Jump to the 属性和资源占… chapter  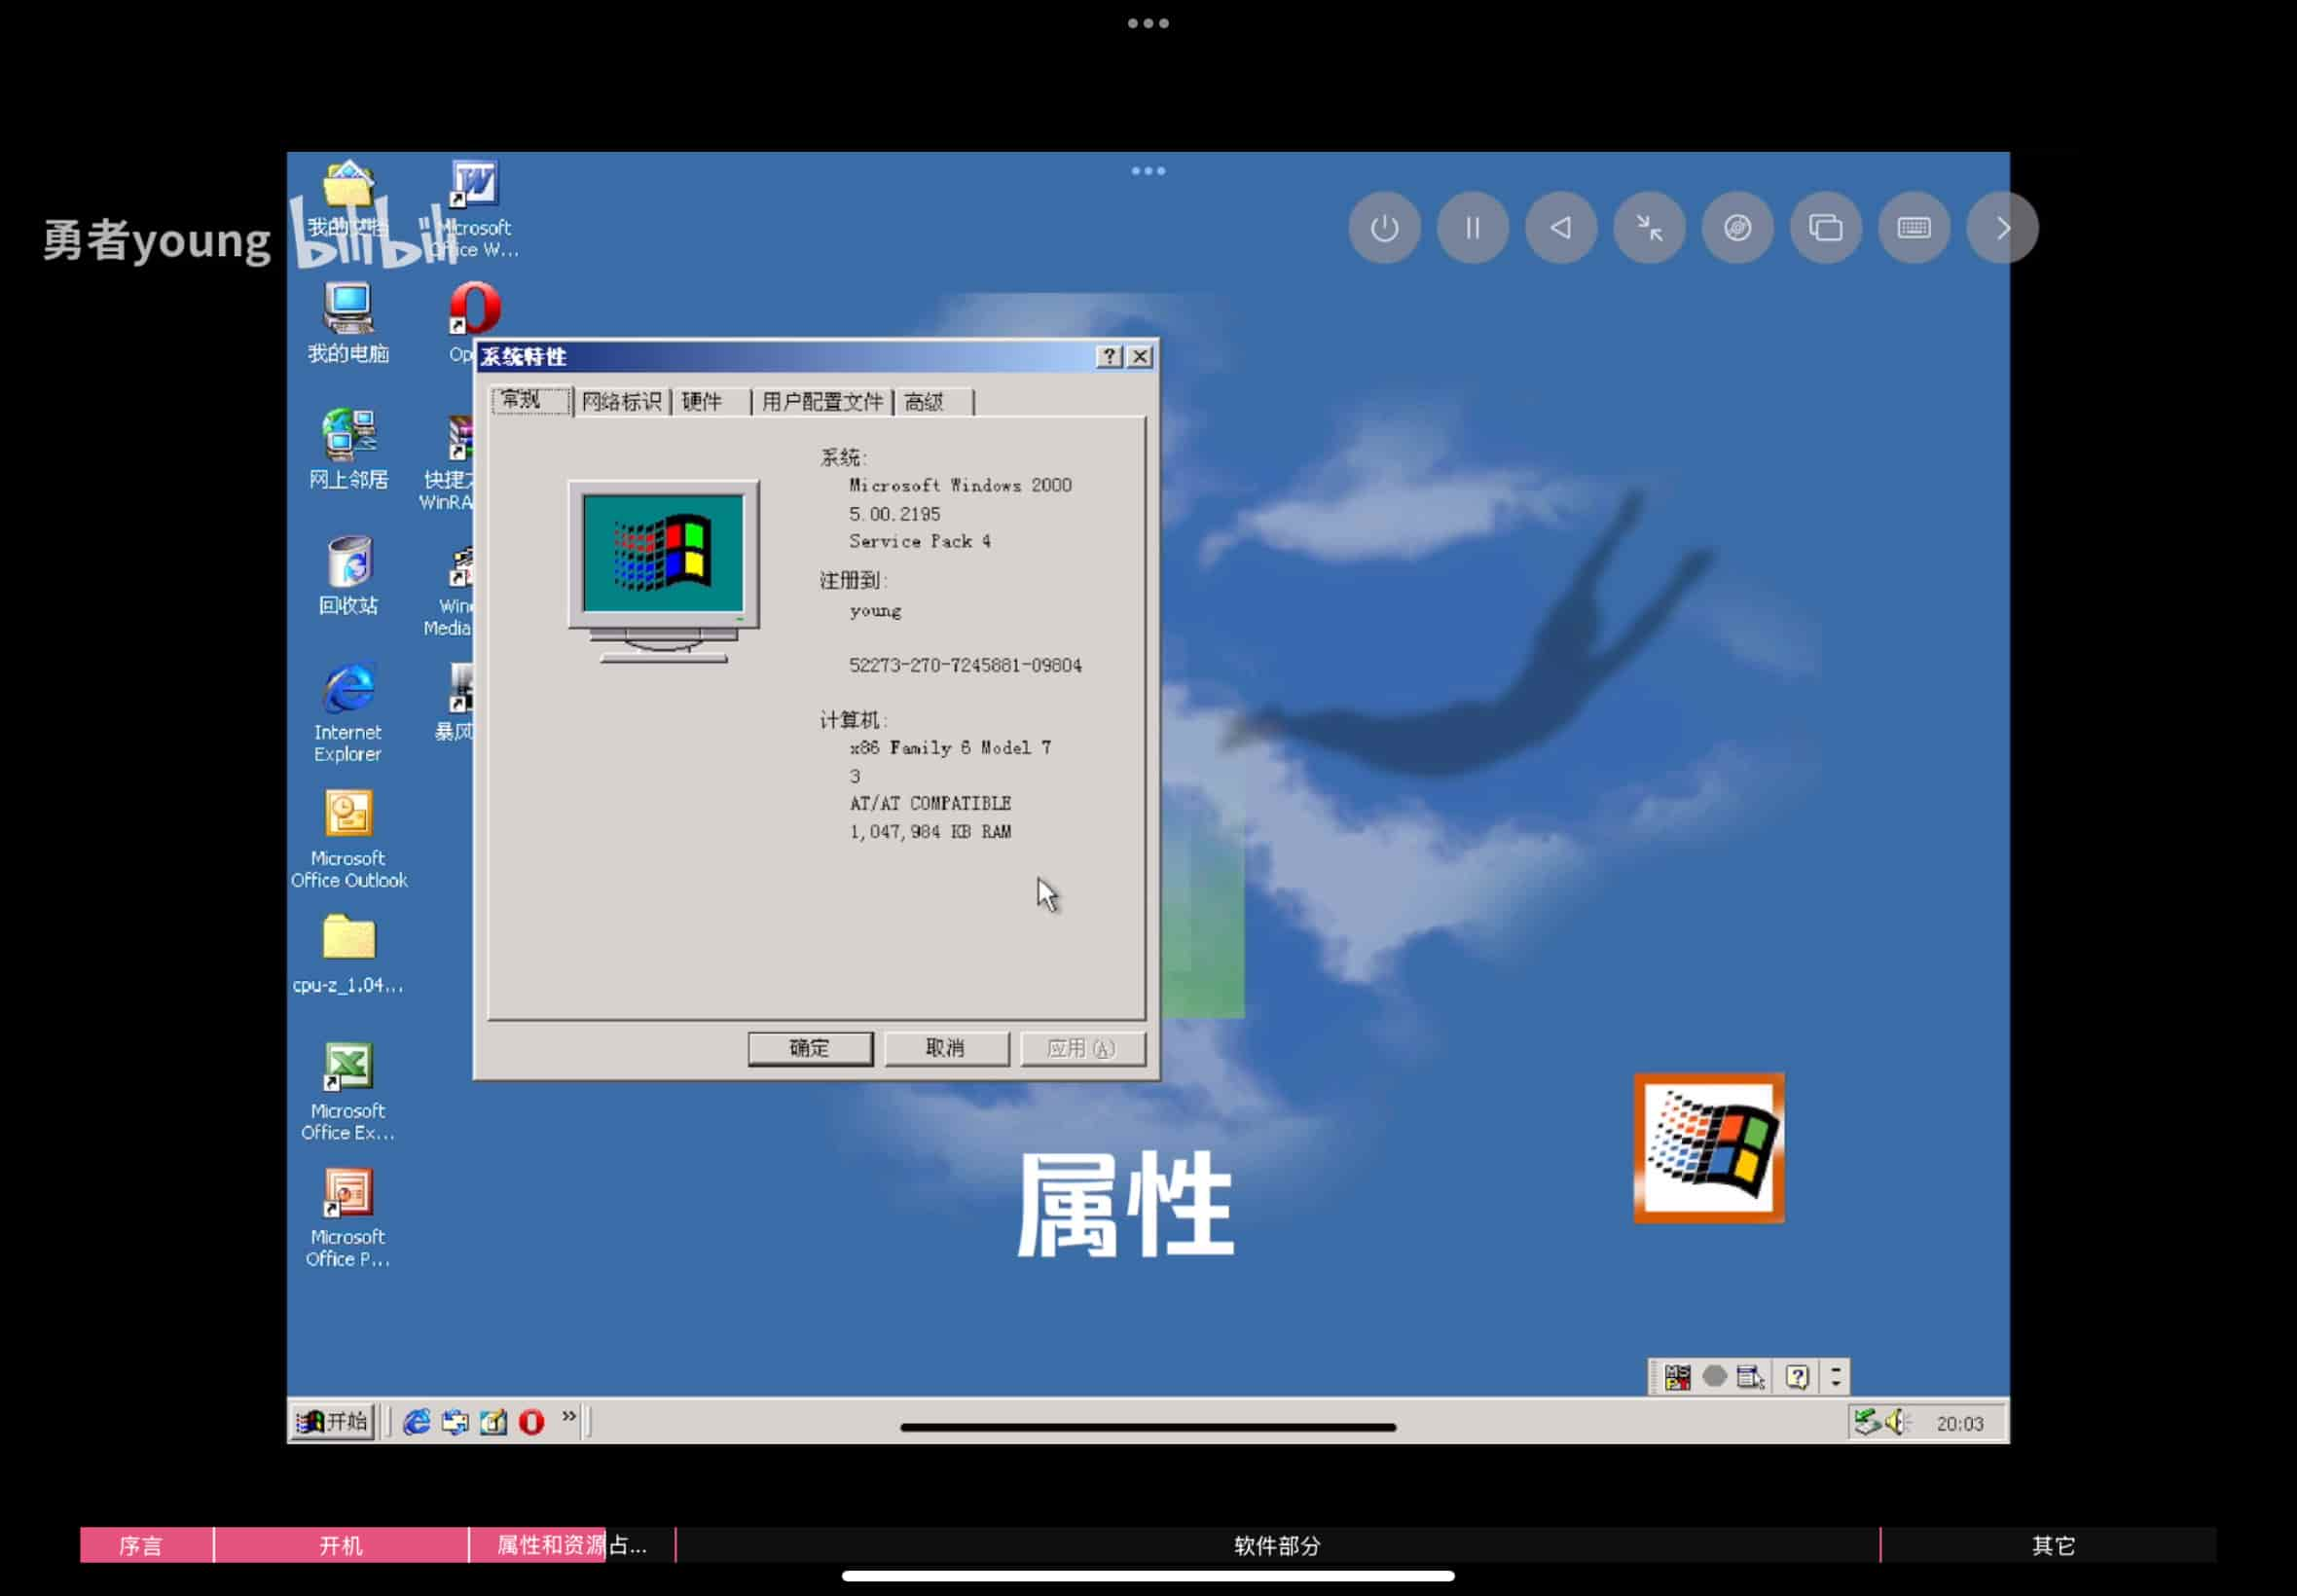coord(572,1545)
